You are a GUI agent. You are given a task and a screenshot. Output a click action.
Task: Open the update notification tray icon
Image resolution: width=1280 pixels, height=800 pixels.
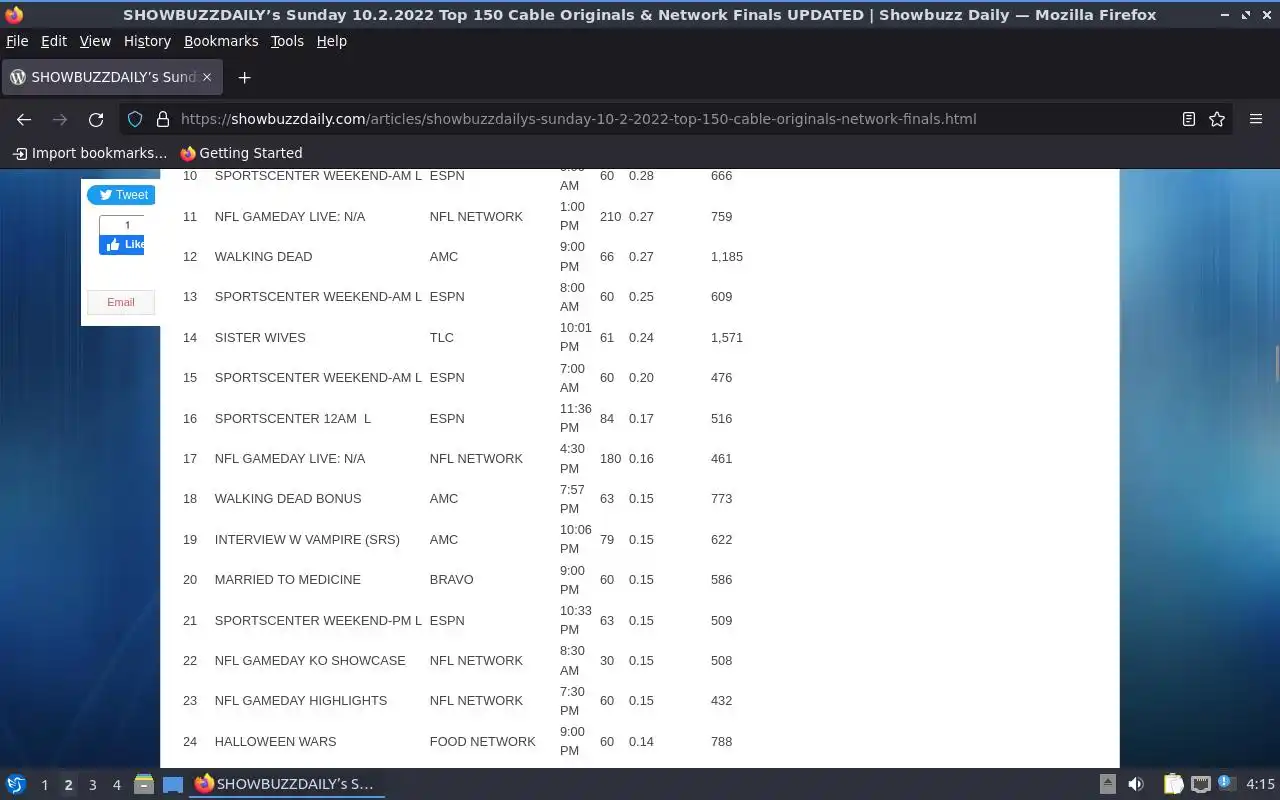(1227, 784)
